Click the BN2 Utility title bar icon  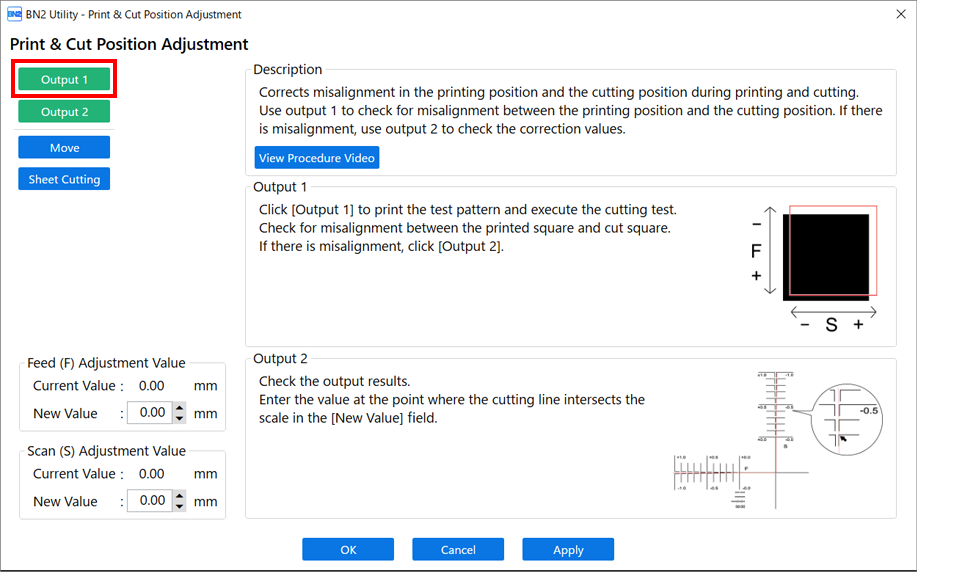[x=14, y=14]
